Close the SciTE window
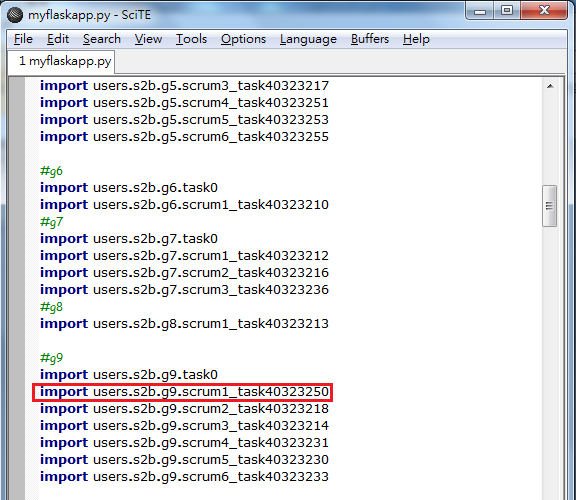 (544, 11)
